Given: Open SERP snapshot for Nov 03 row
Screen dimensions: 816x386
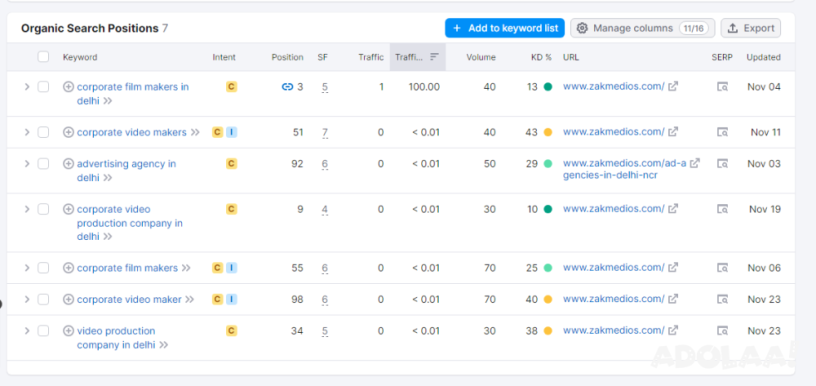Looking at the screenshot, I should pos(722,164).
